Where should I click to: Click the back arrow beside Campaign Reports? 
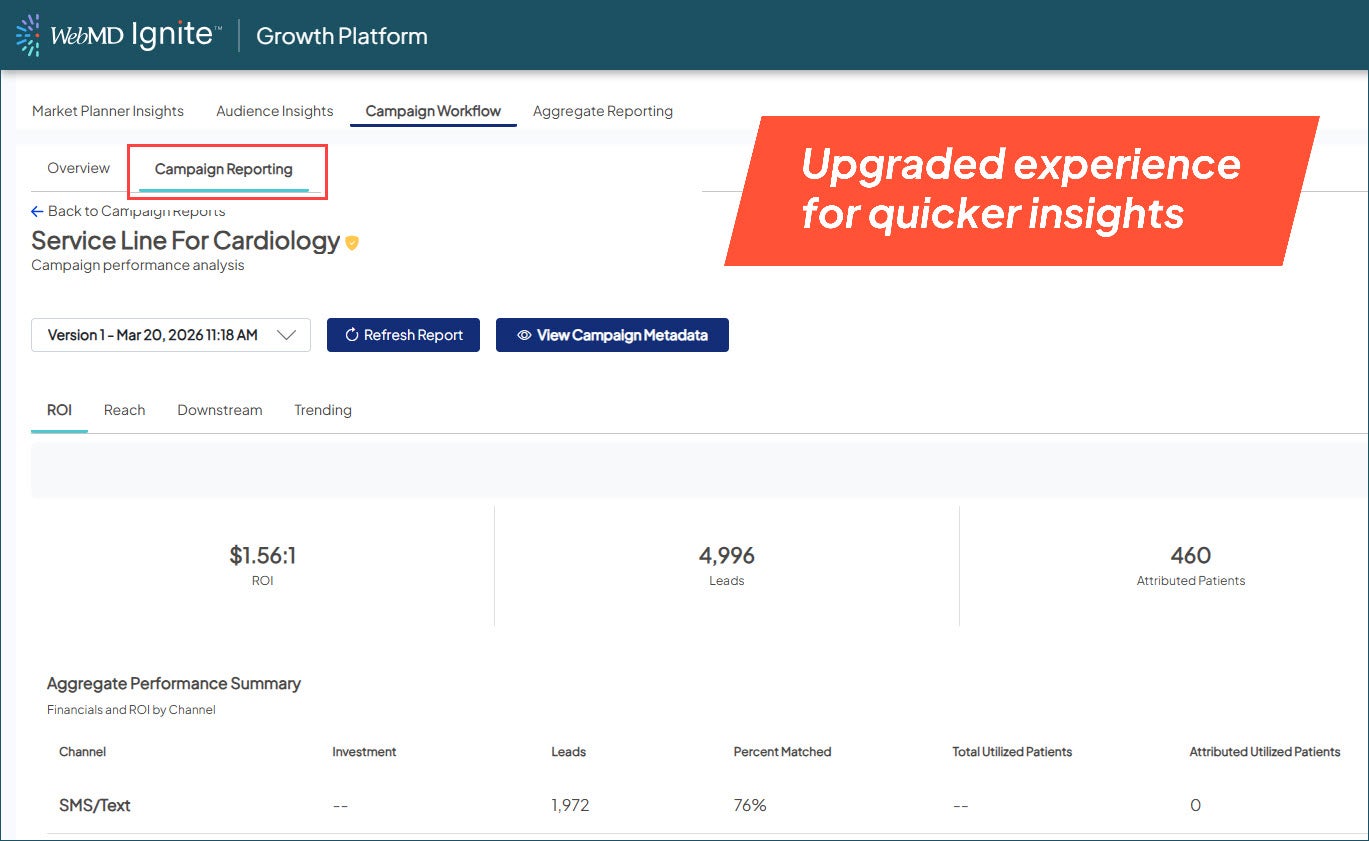(x=37, y=212)
